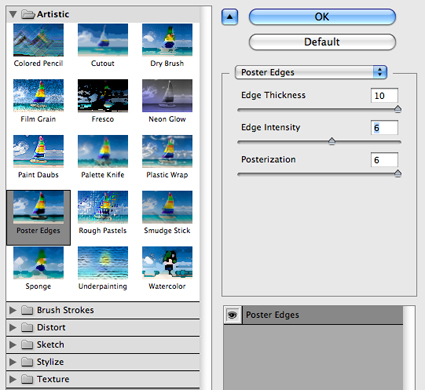
Task: Select the Rough Pastels filter
Action: 103,207
